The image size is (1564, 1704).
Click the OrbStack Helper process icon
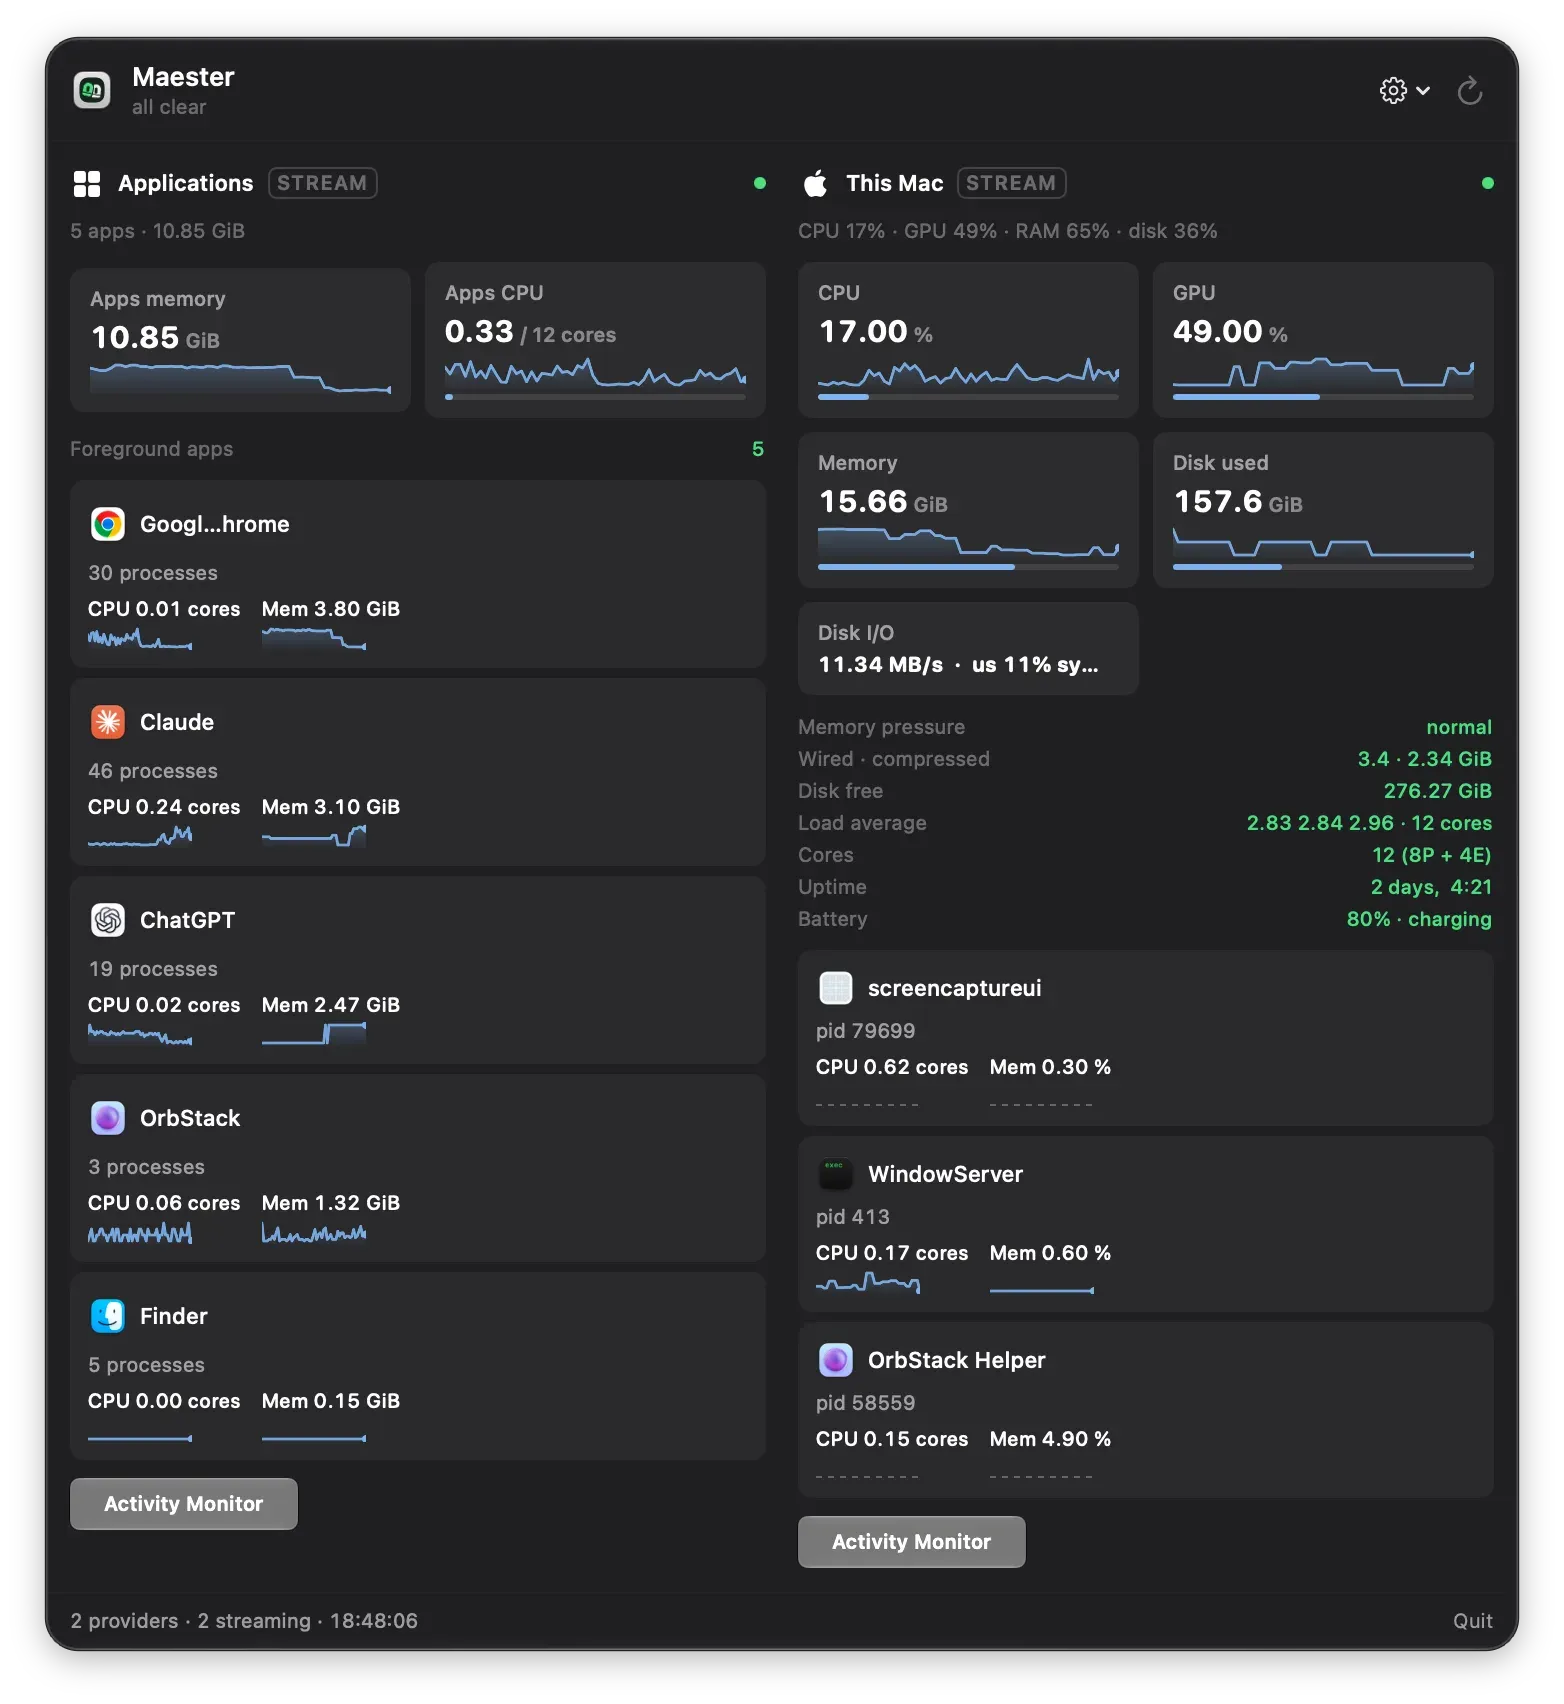pyautogui.click(x=836, y=1360)
